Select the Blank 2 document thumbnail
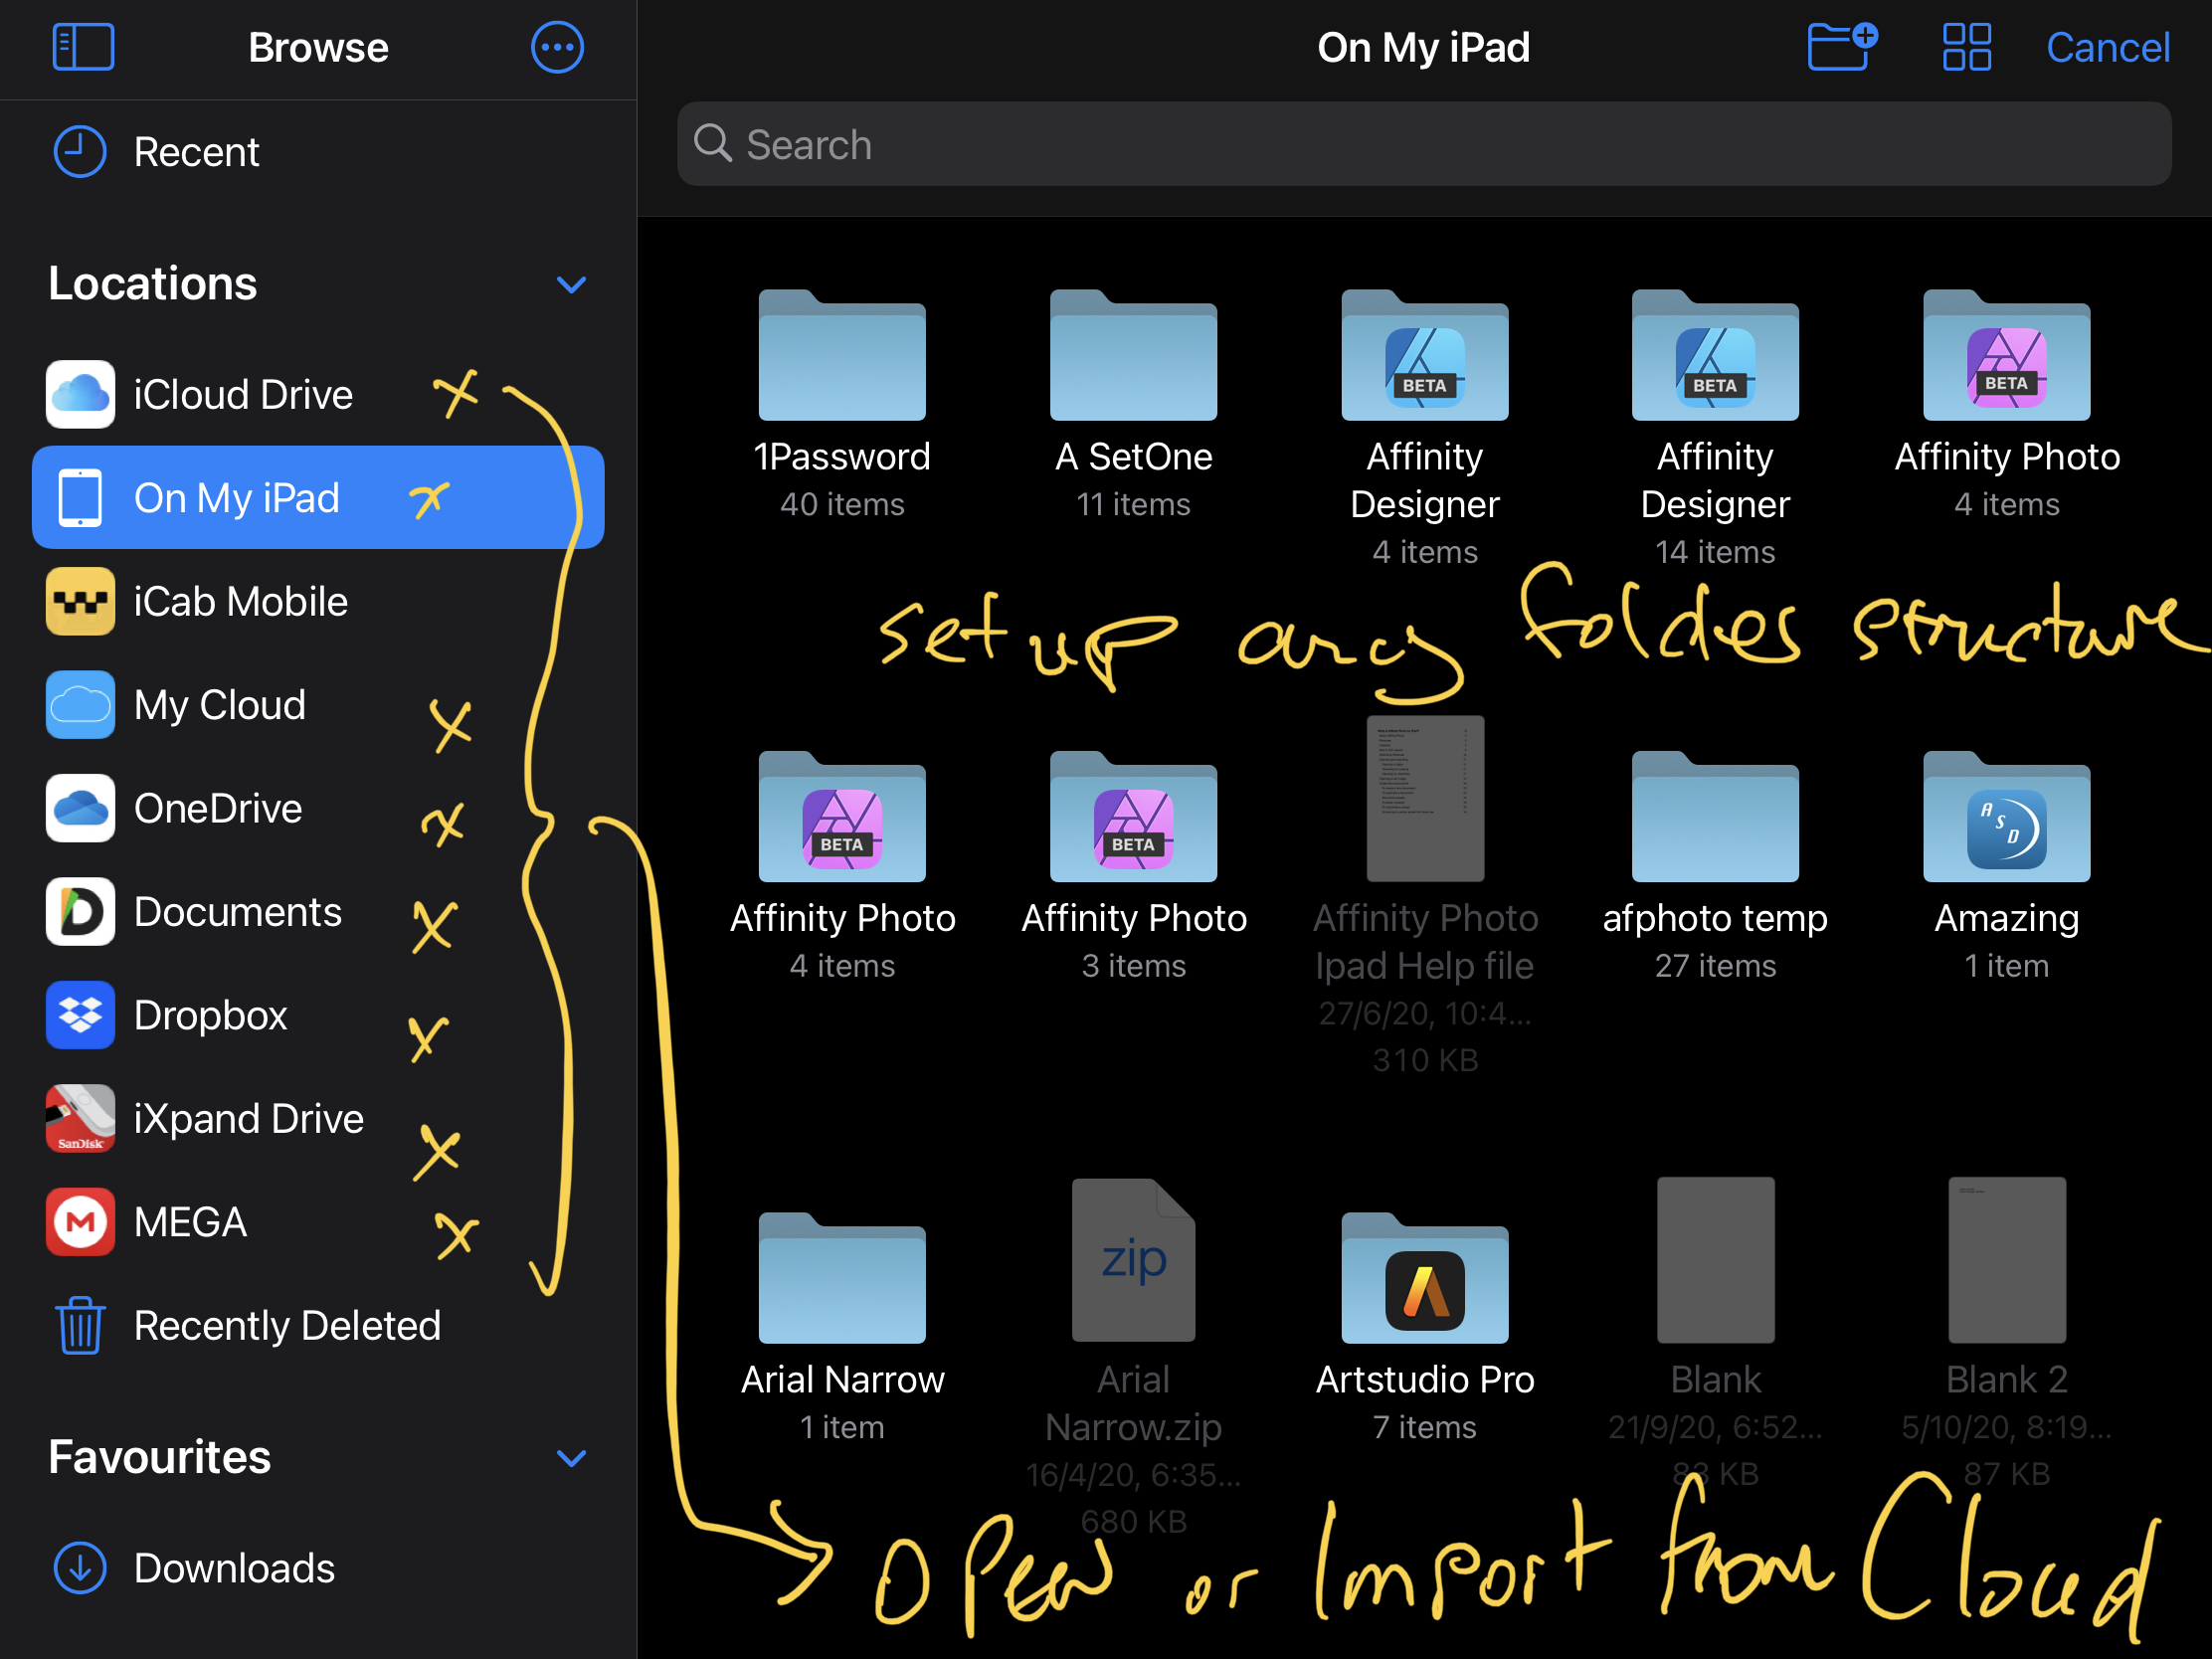Screen dimensions: 2212x1659 tap(2007, 1260)
